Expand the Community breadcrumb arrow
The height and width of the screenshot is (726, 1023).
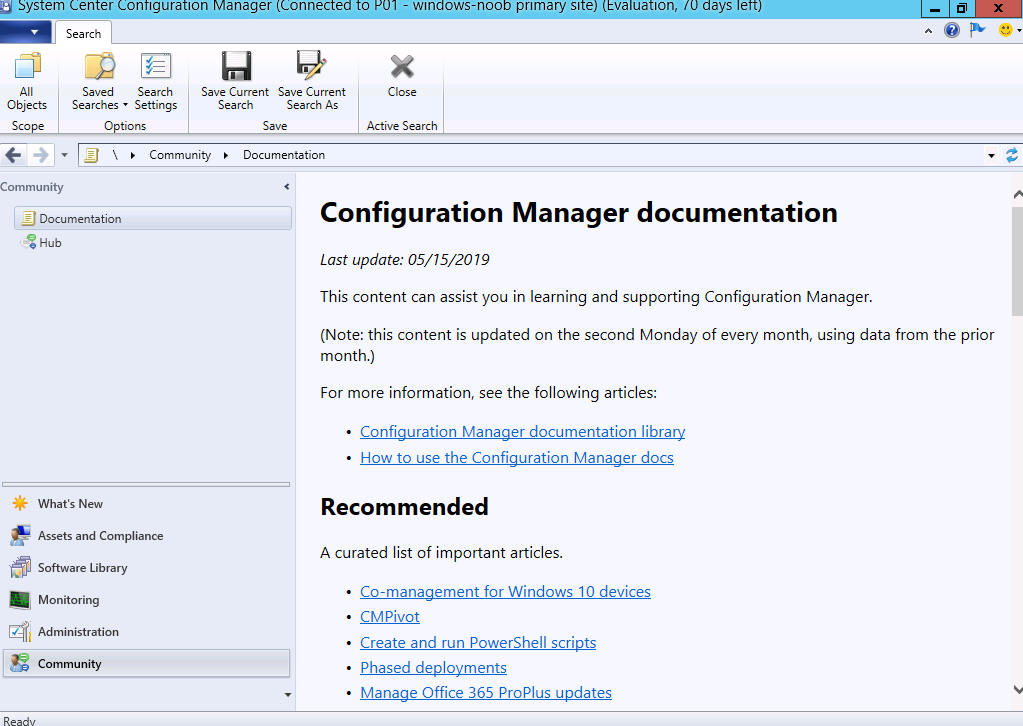(x=226, y=155)
